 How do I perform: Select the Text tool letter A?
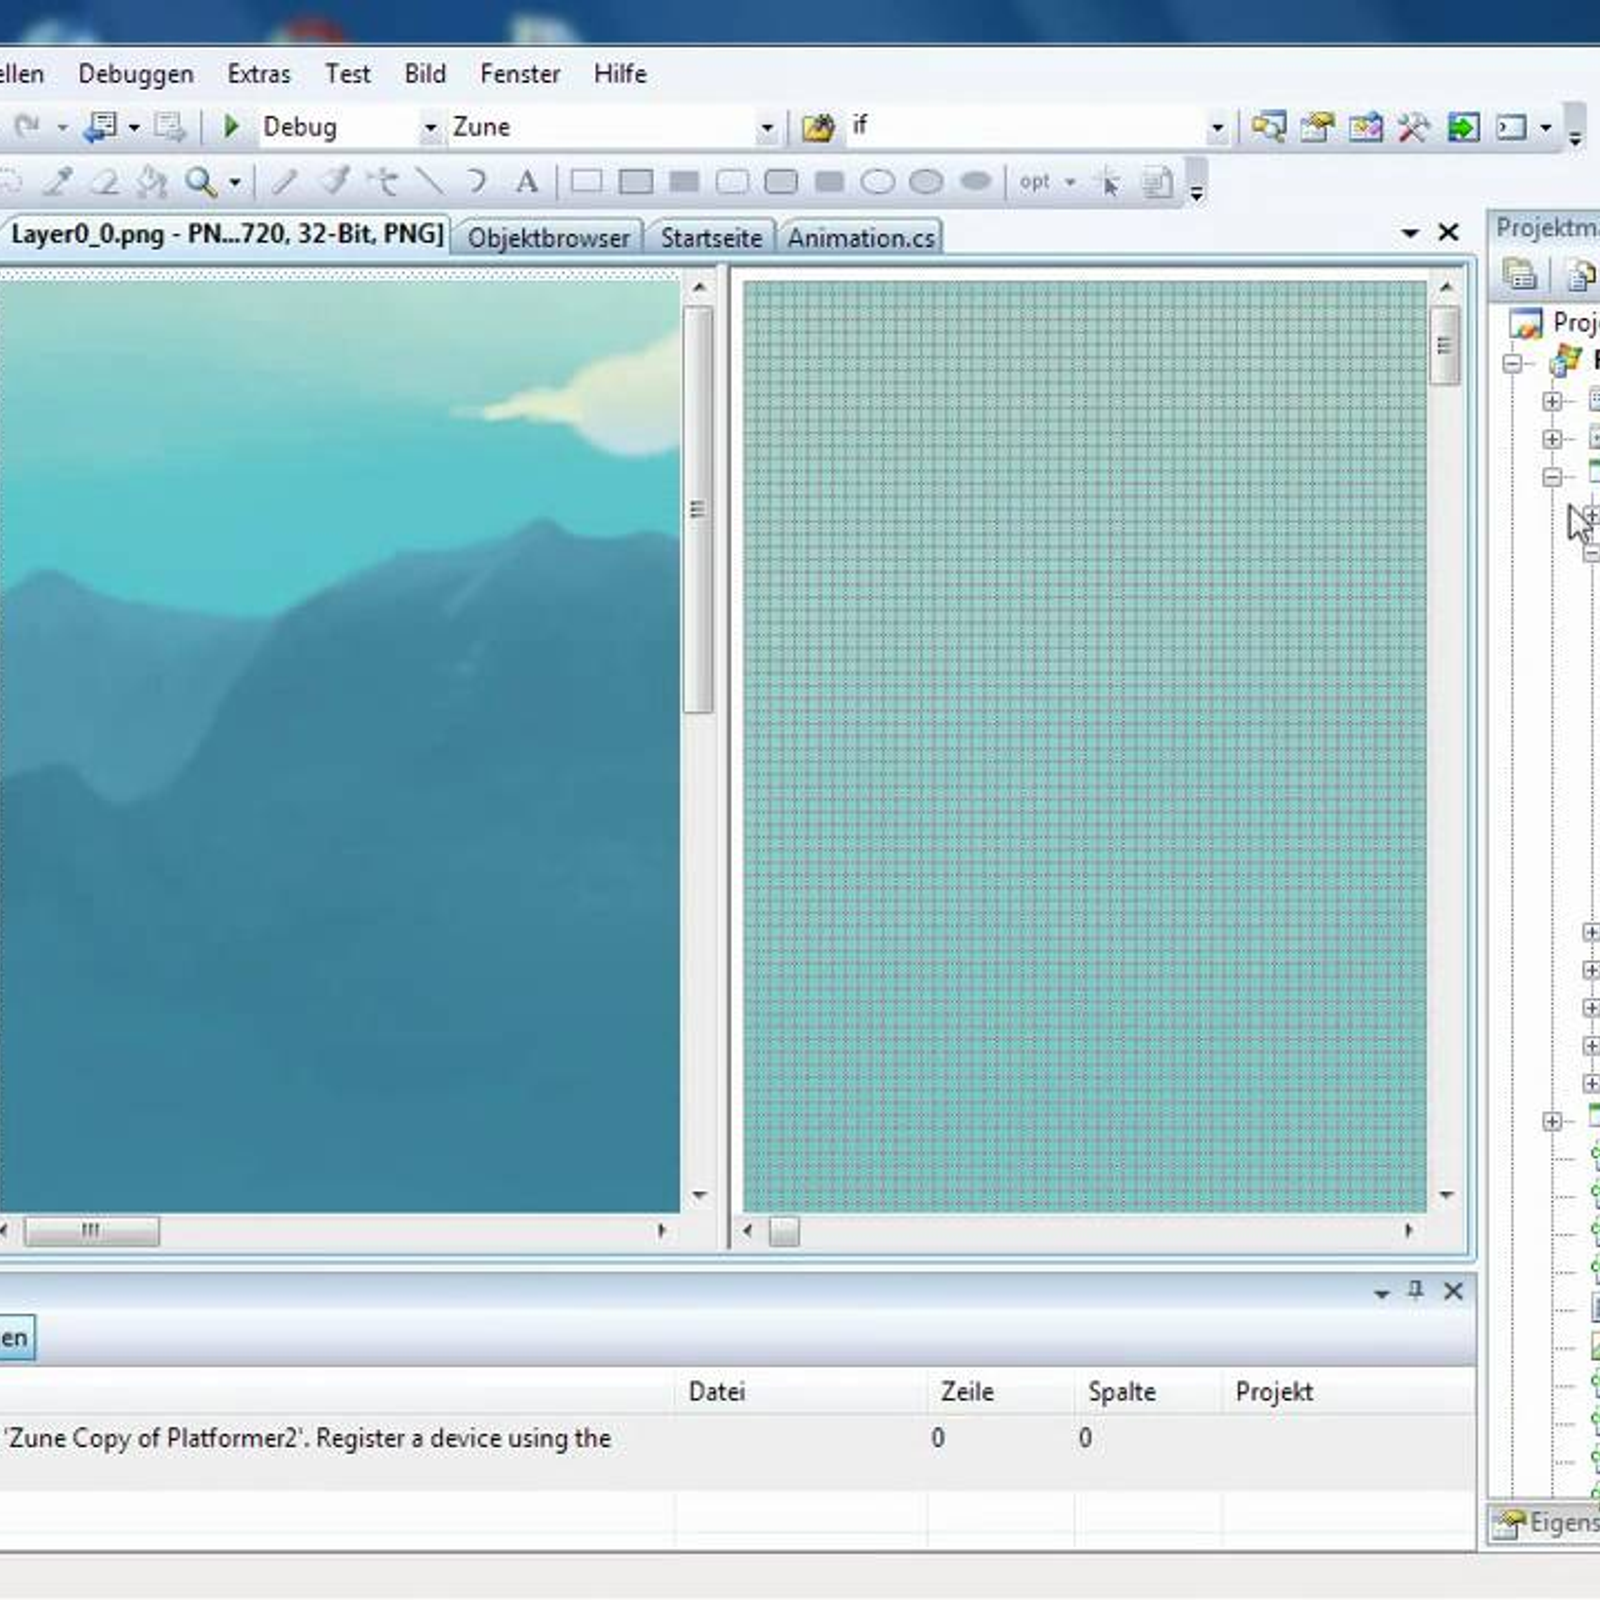[526, 181]
